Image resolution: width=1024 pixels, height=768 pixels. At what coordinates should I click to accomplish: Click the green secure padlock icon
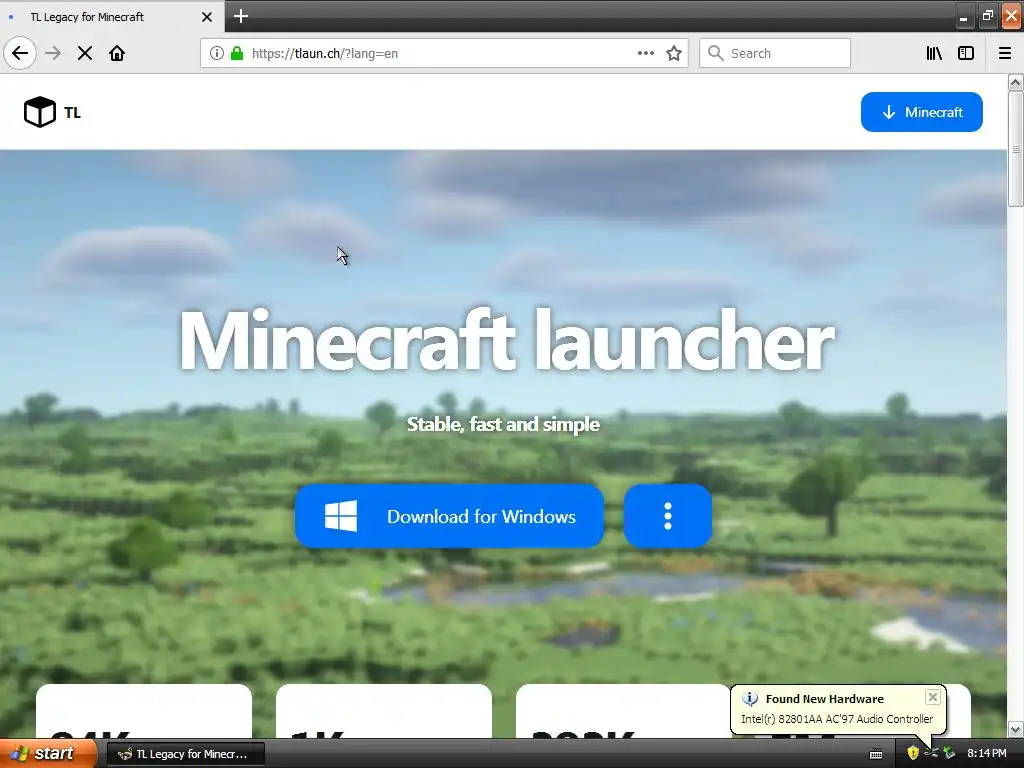click(237, 53)
